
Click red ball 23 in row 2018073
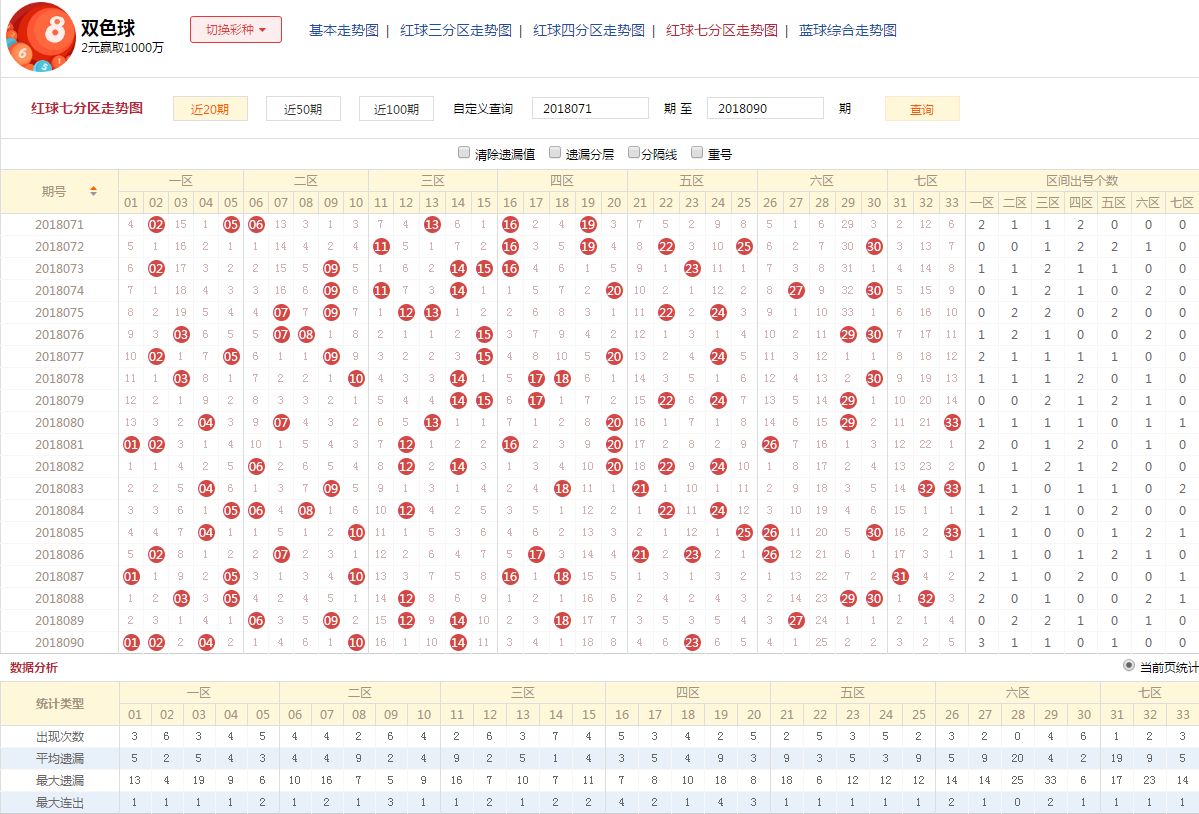[692, 269]
